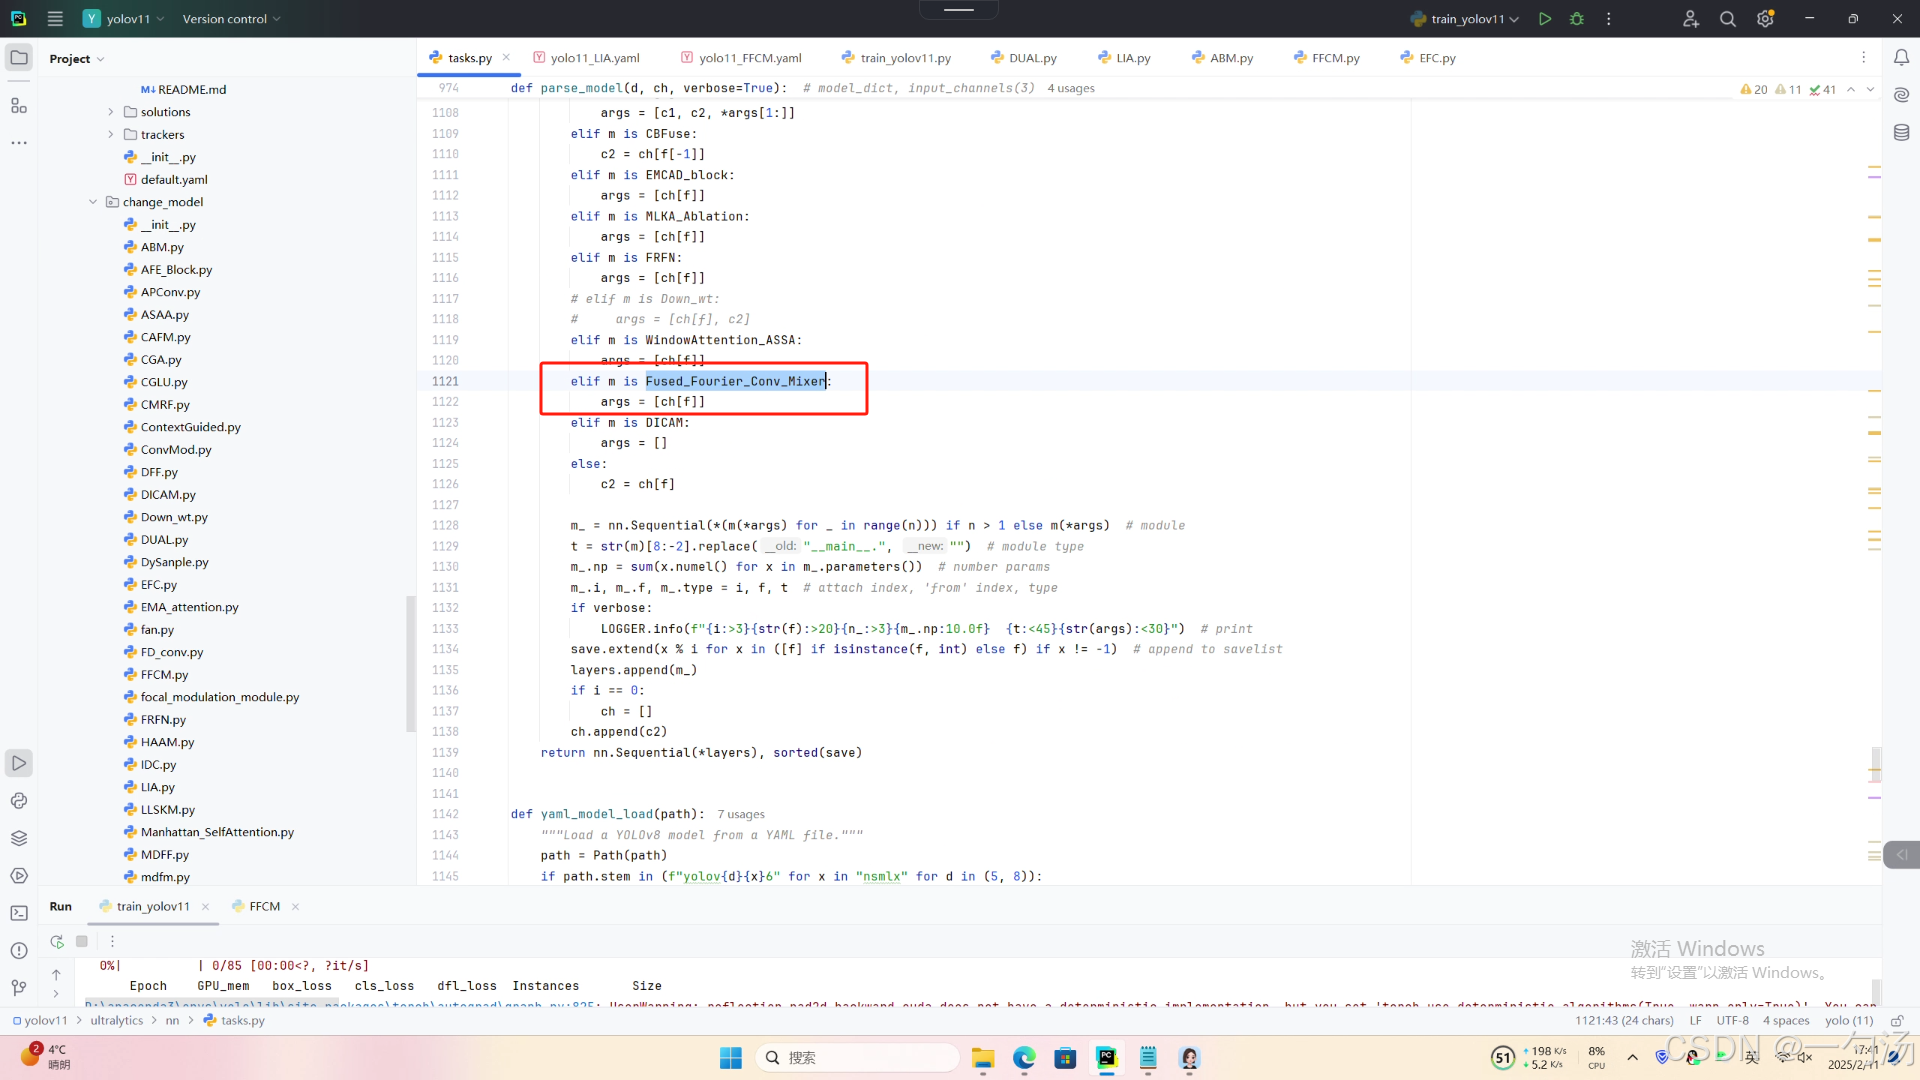Expand the solutions folder
Image resolution: width=1920 pixels, height=1080 pixels.
pos(111,112)
